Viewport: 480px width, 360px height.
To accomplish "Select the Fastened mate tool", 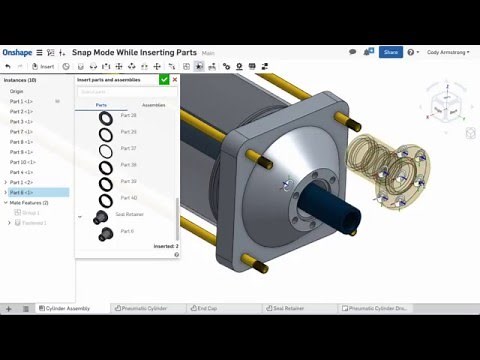I will [x=81, y=67].
